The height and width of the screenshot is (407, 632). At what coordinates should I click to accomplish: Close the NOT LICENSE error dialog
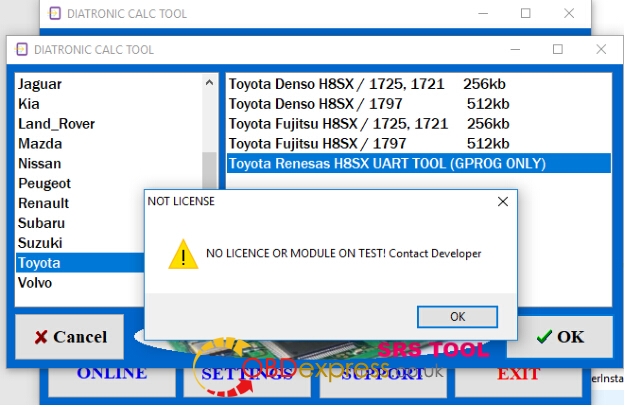(502, 201)
